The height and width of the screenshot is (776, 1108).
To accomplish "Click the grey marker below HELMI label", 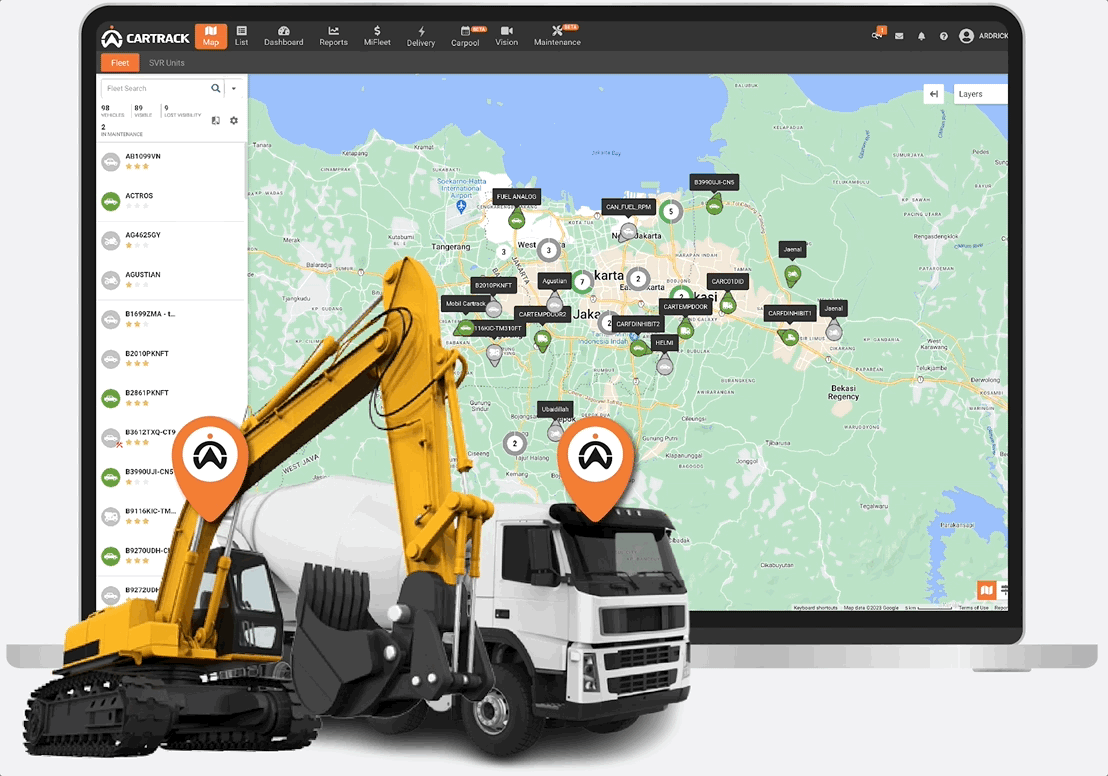I will [664, 365].
